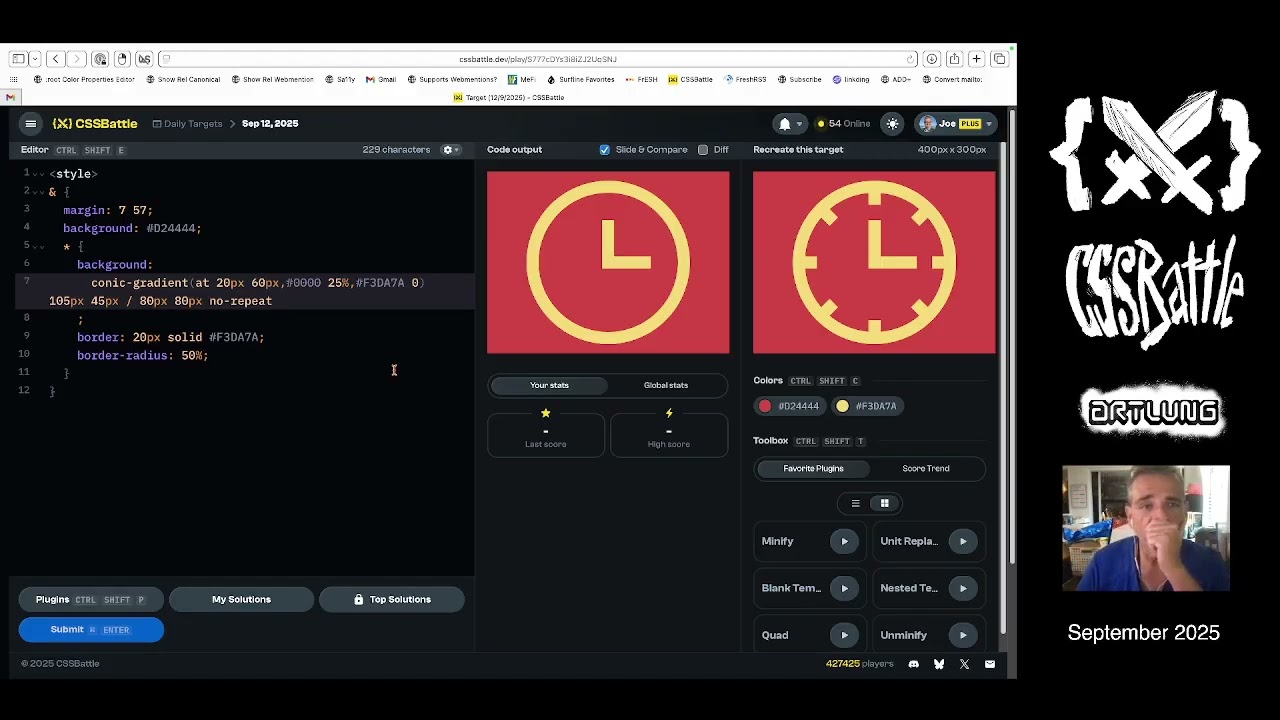Click the browser downloads icon
This screenshot has height=720, width=1280.
pos(931,59)
